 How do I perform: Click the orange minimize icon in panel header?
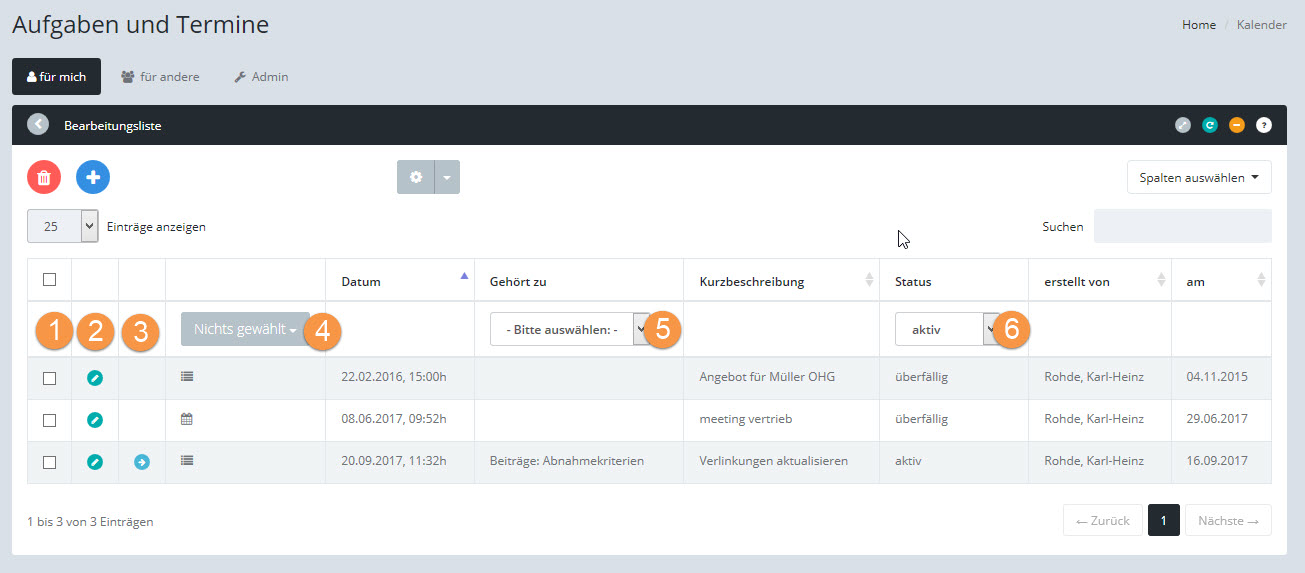pos(1237,125)
